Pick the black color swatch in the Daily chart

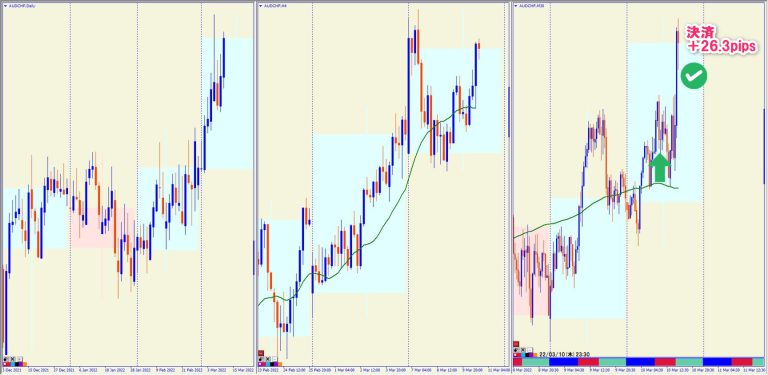17,364
